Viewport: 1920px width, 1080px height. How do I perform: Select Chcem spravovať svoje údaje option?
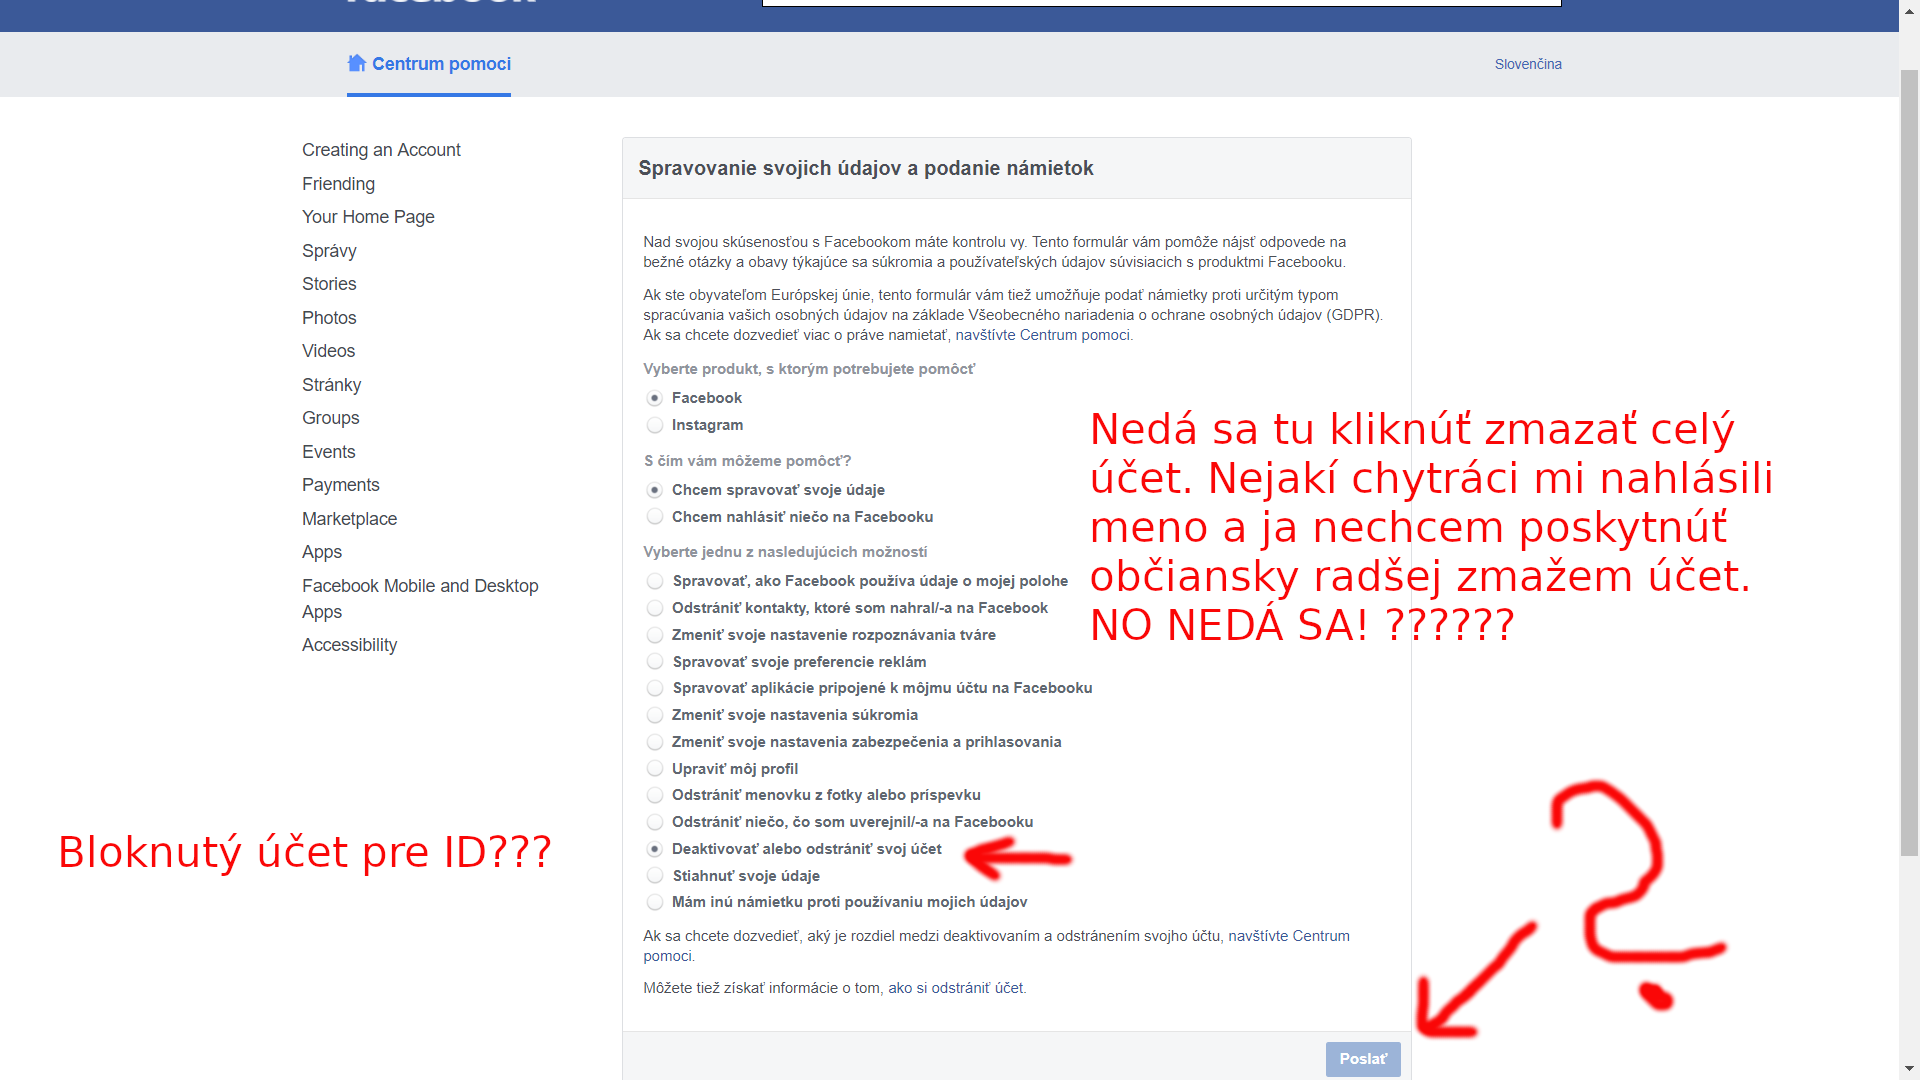[655, 490]
